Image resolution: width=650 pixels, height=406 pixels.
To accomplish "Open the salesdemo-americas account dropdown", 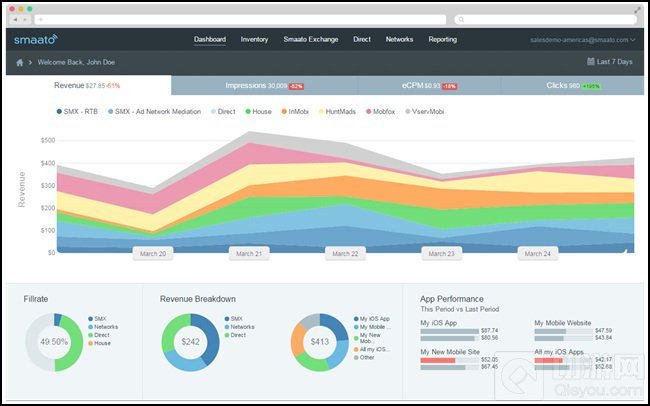I will 583,40.
